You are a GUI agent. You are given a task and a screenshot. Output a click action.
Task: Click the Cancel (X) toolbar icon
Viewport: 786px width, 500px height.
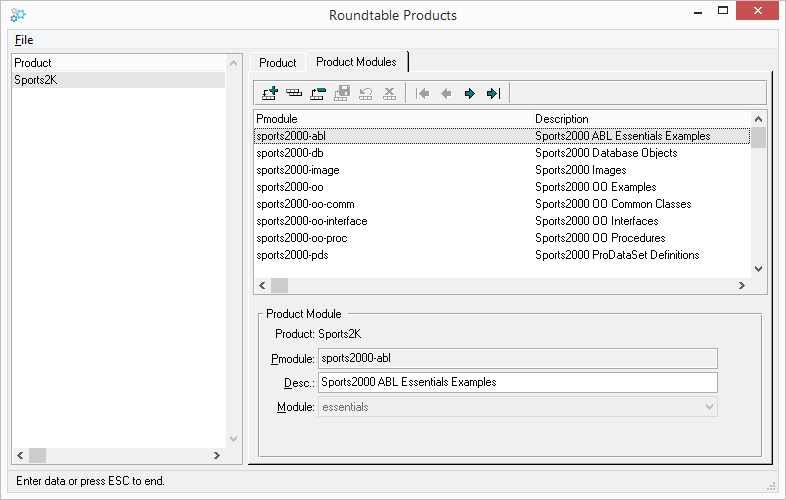click(389, 93)
